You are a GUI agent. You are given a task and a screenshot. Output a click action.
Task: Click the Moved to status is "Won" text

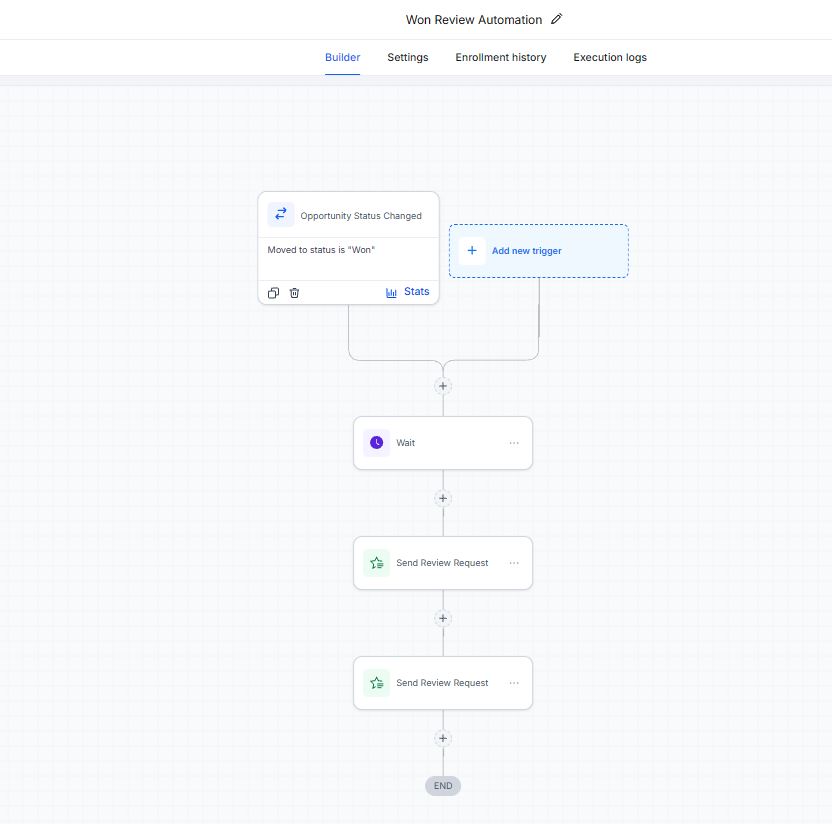coord(321,250)
